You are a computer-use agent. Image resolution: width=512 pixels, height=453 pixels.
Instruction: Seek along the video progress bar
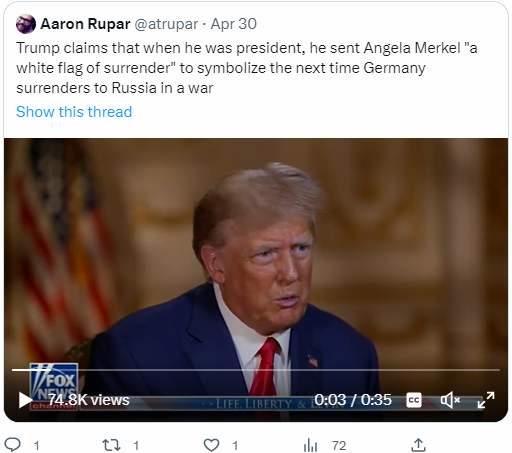256,370
